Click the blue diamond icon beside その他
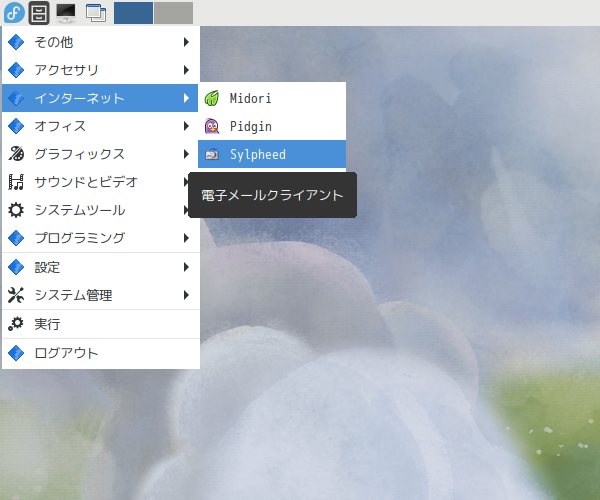This screenshot has height=500, width=600. pyautogui.click(x=16, y=42)
